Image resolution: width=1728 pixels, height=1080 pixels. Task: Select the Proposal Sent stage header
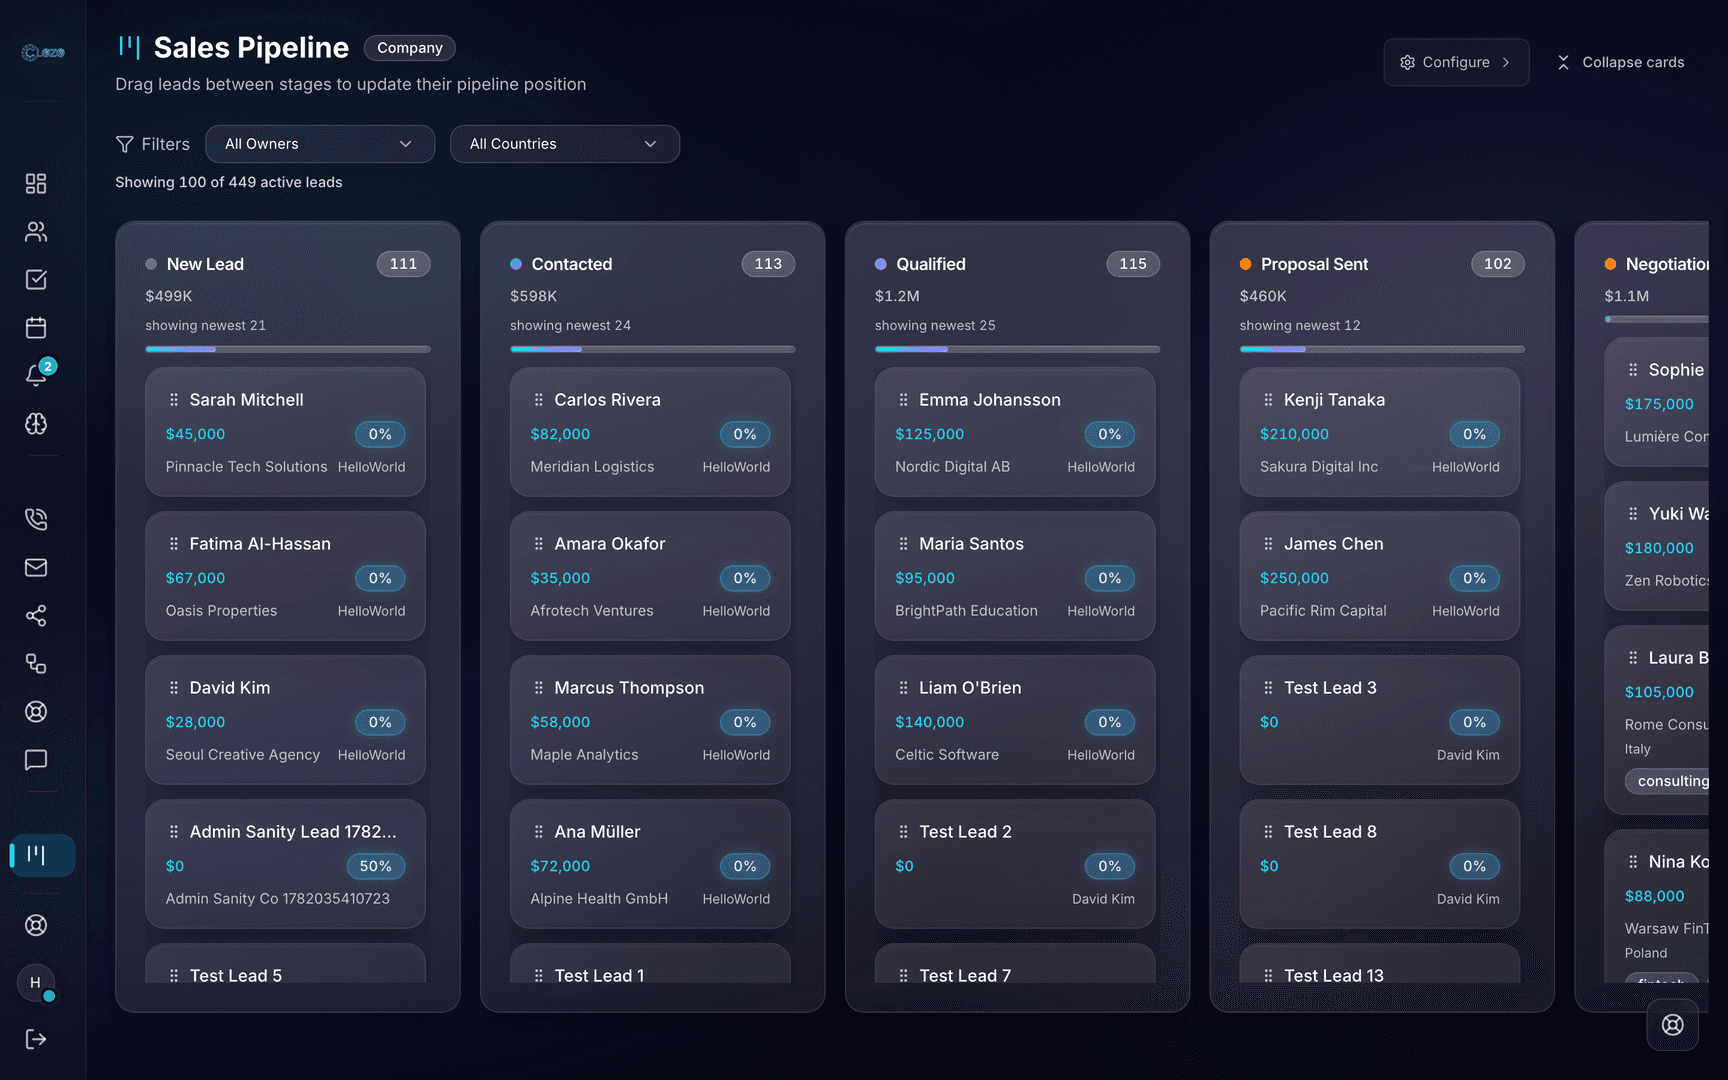click(1314, 264)
